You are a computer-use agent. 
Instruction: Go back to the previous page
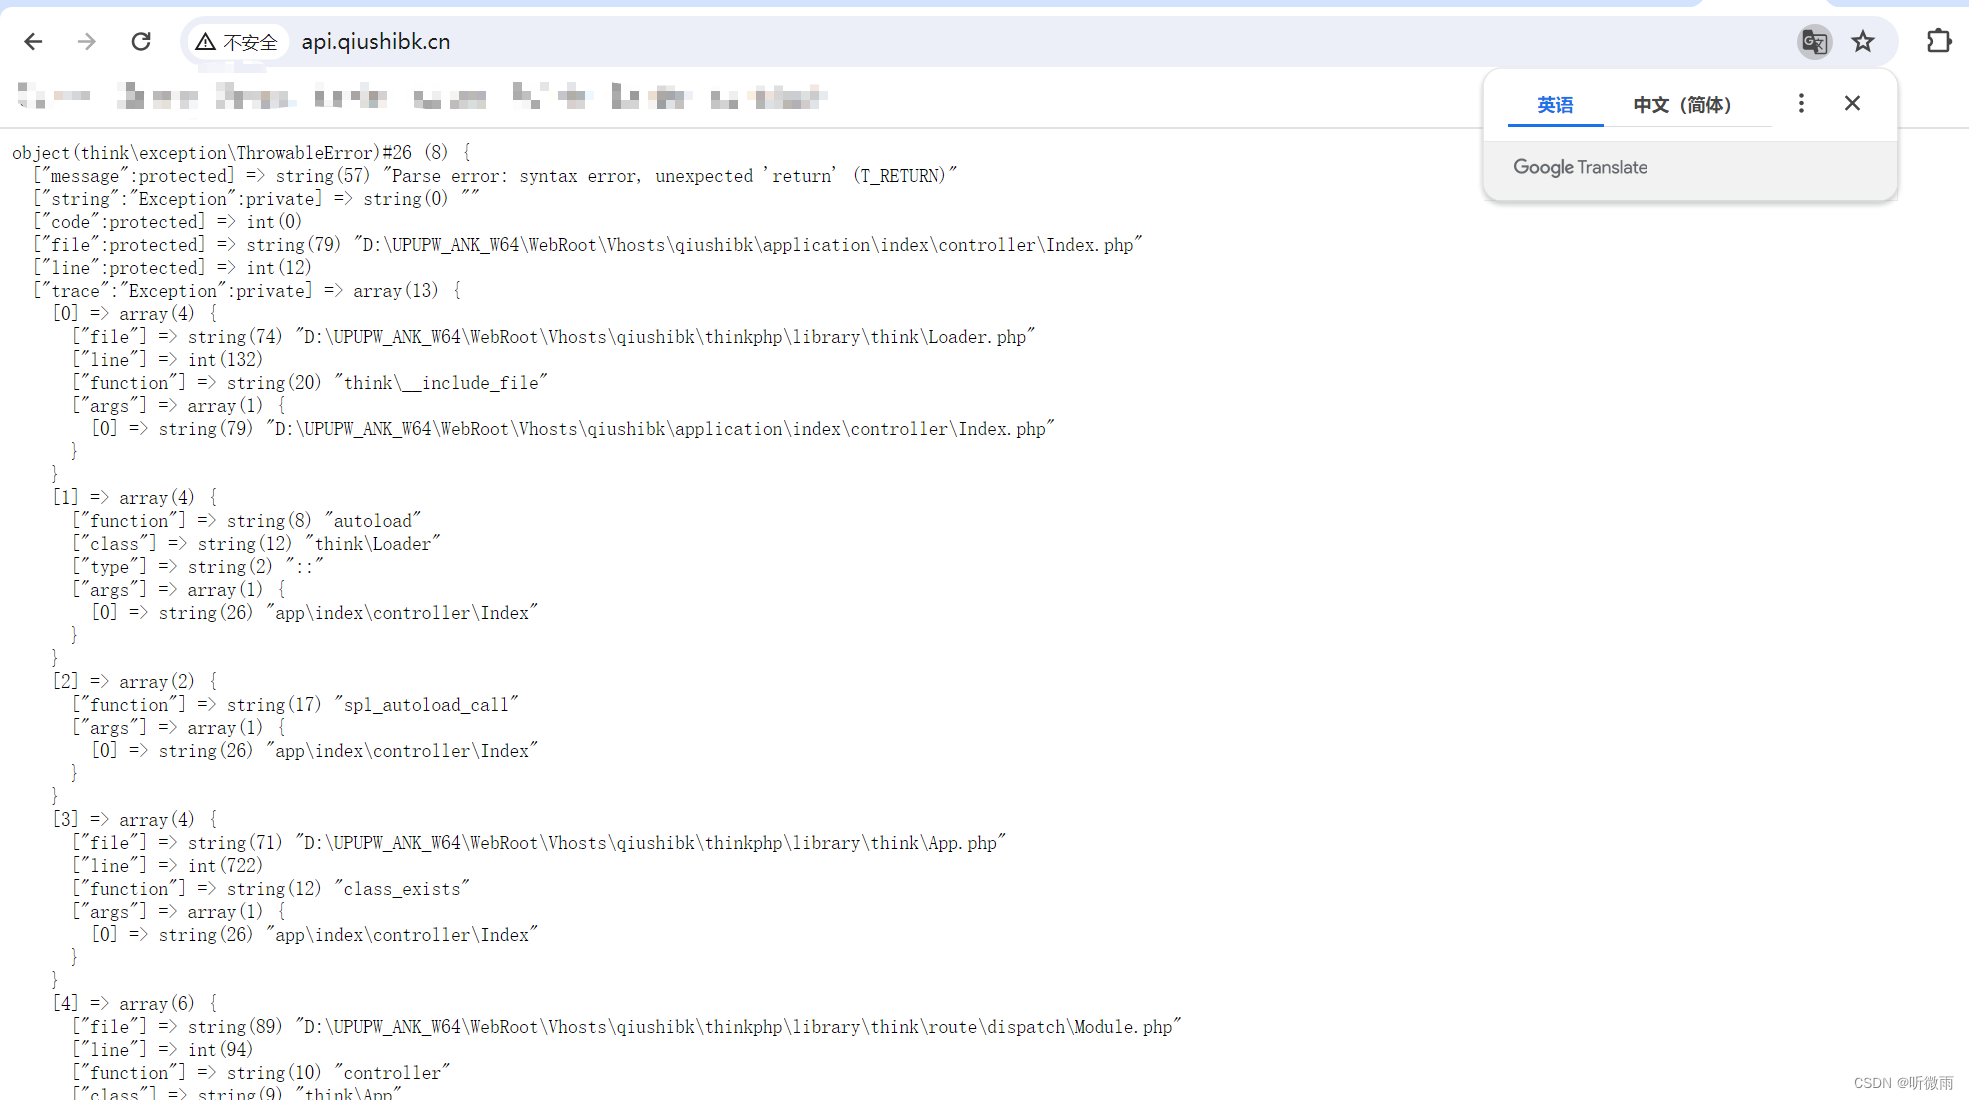[33, 42]
